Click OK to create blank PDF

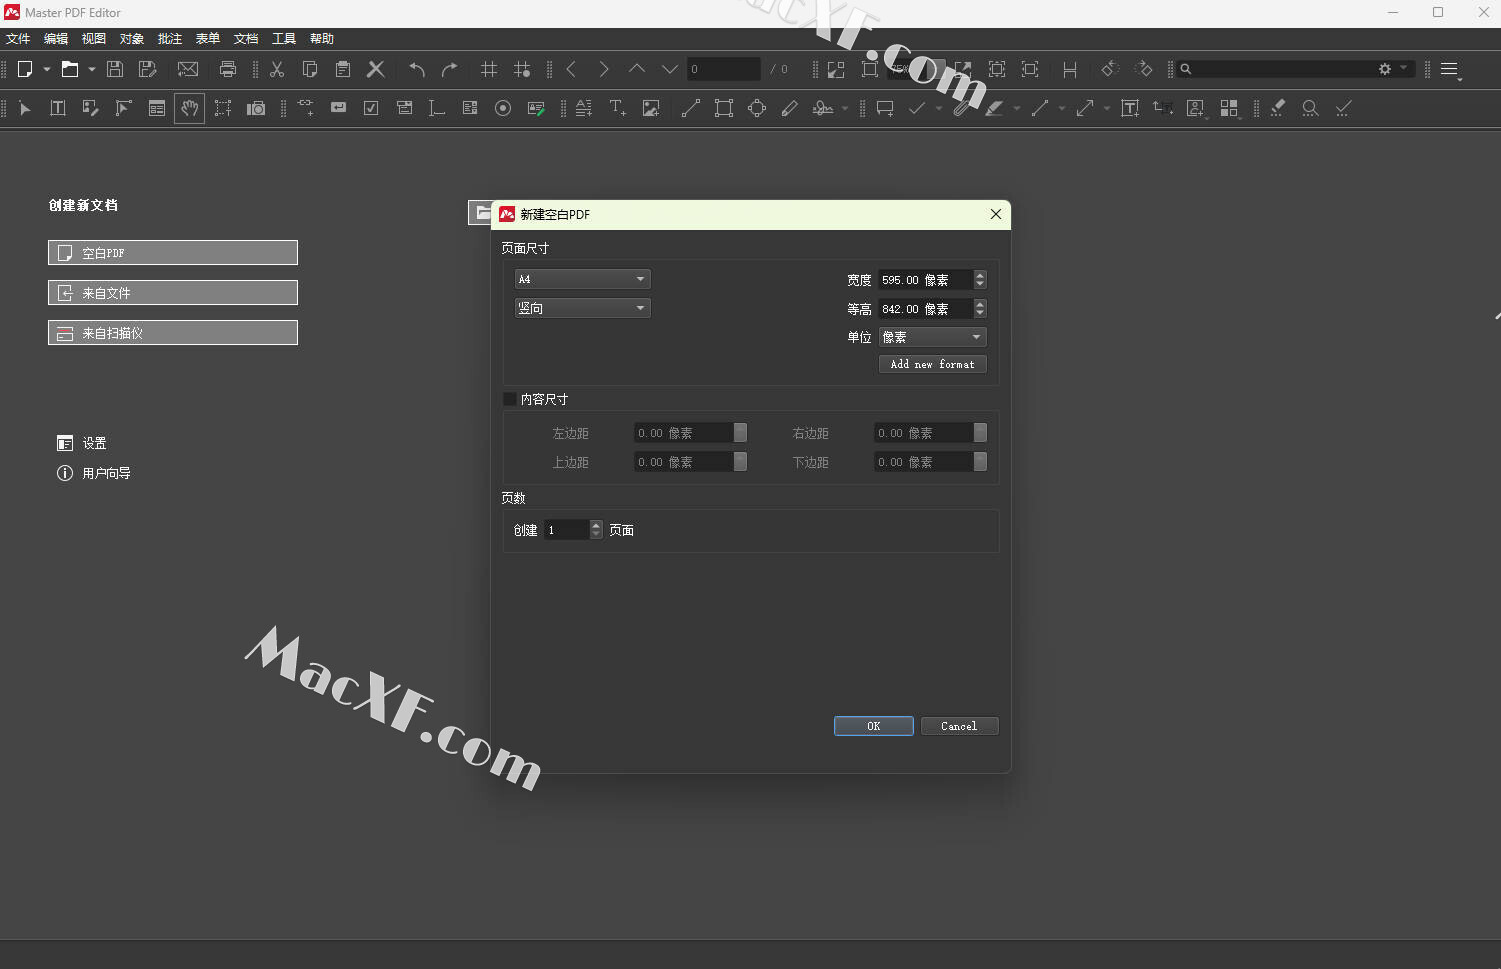point(874,726)
